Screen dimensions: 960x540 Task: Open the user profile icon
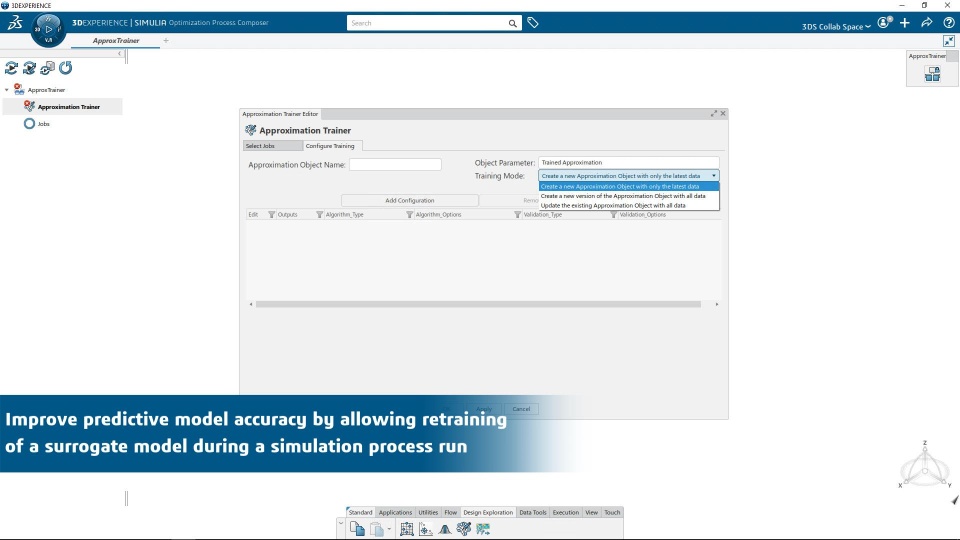tap(884, 23)
